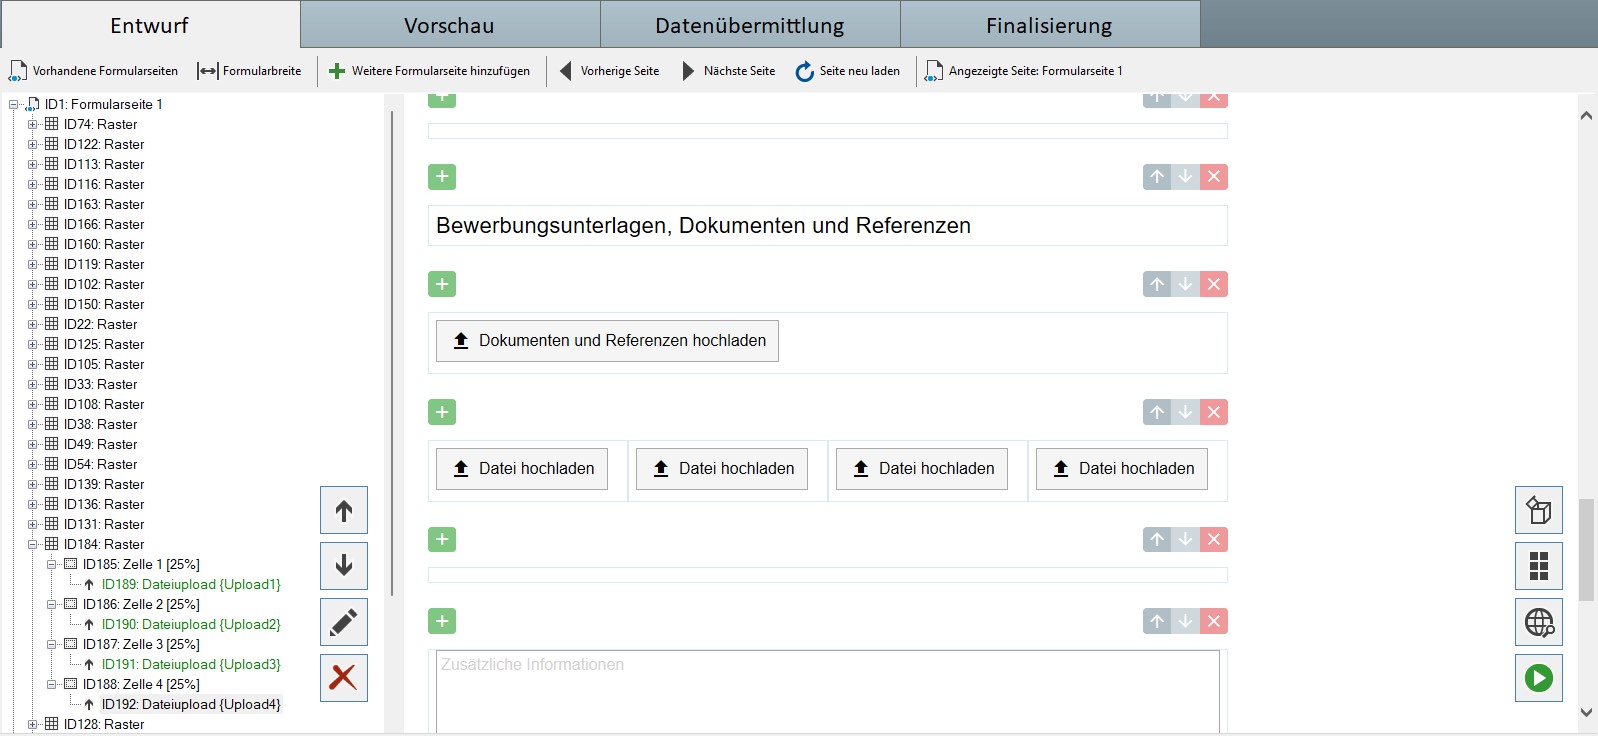The image size is (1598, 736).
Task: Move selected element down with arrow button
Action: [x=343, y=566]
